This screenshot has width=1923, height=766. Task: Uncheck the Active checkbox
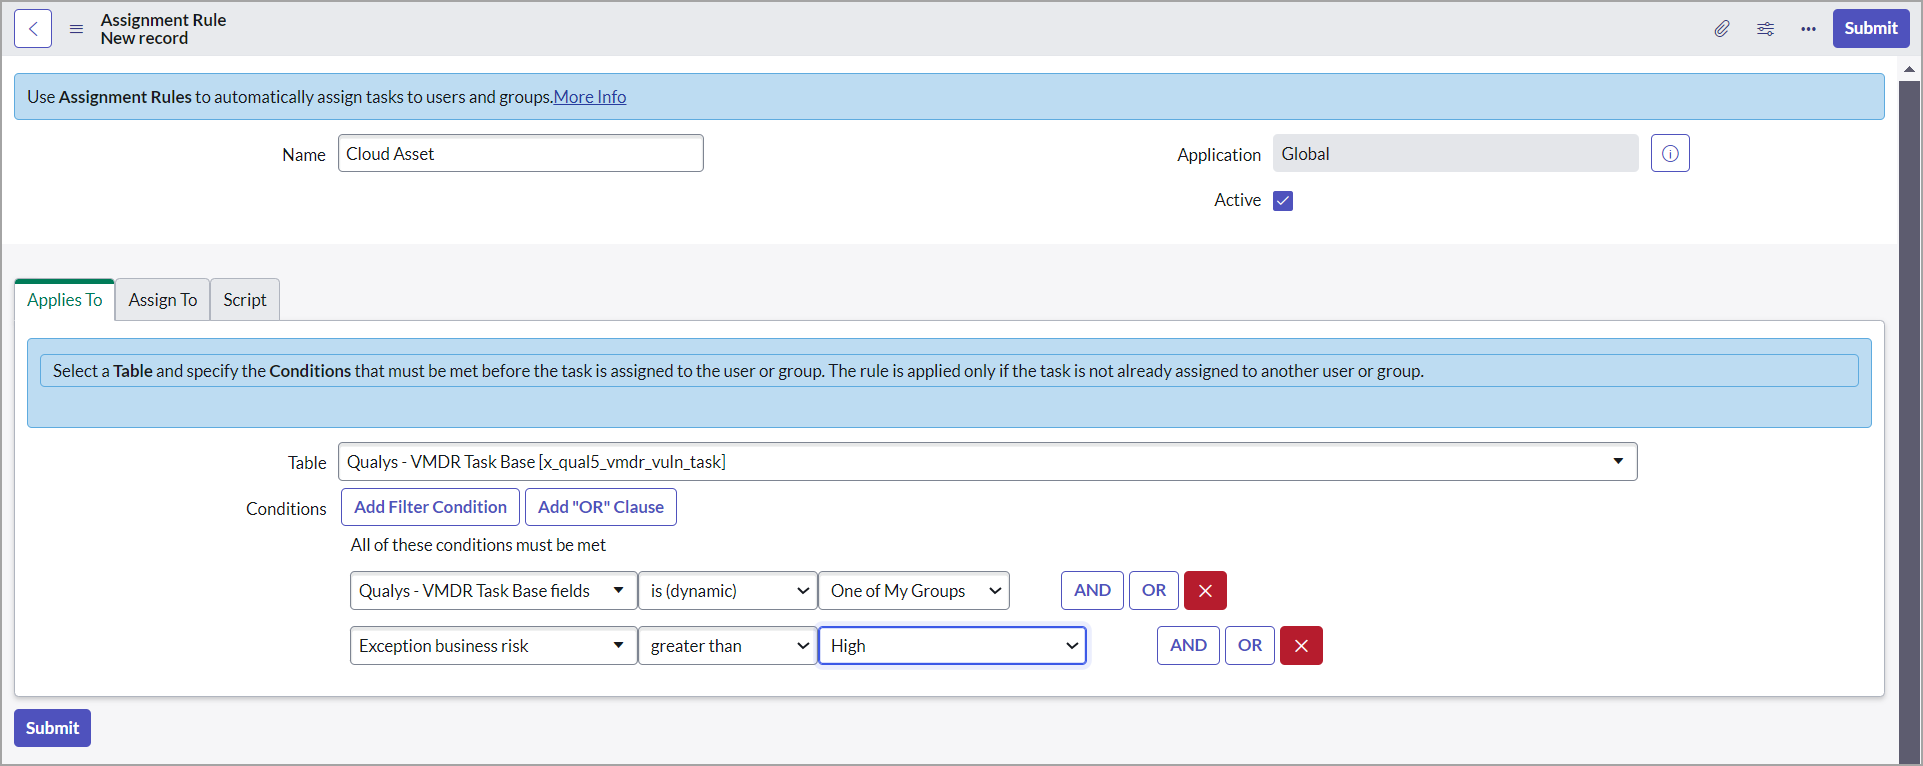pos(1283,201)
